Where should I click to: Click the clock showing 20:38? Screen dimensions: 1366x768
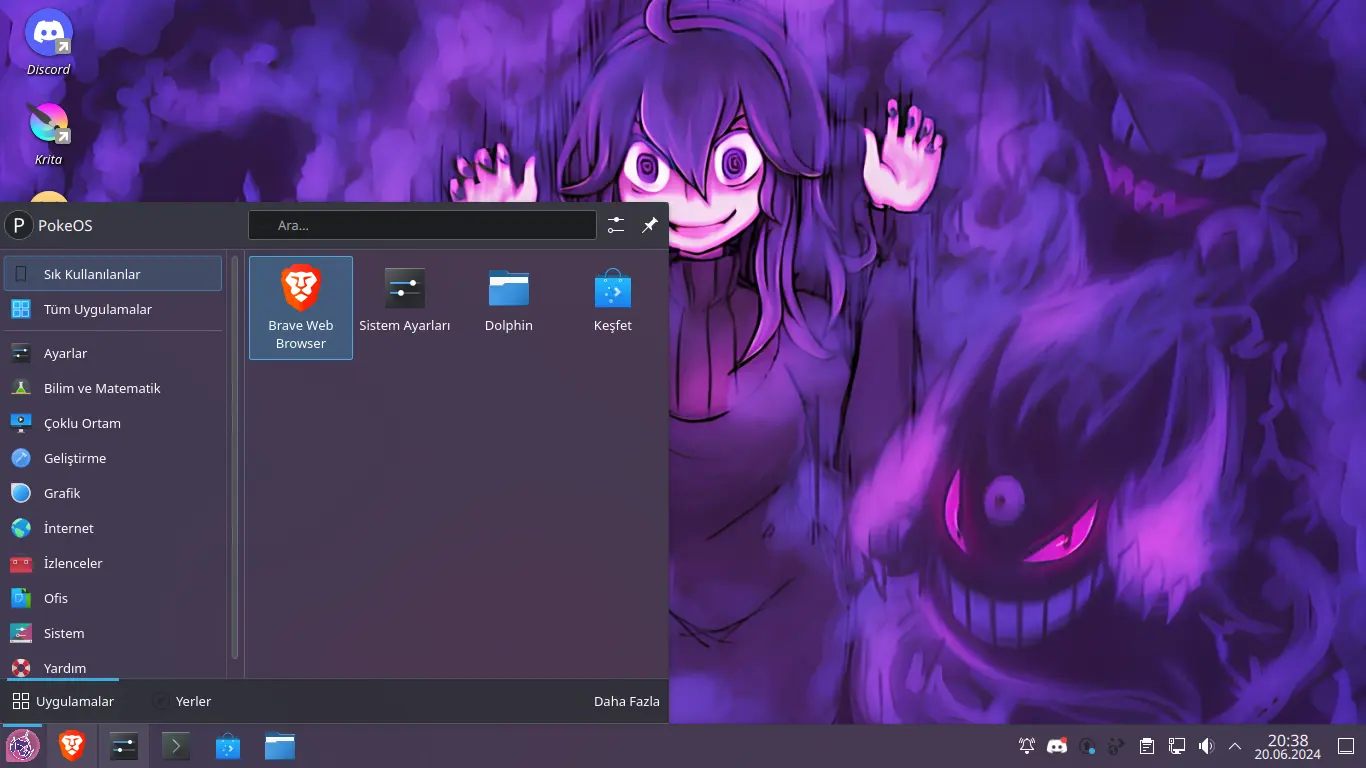[x=1288, y=746]
